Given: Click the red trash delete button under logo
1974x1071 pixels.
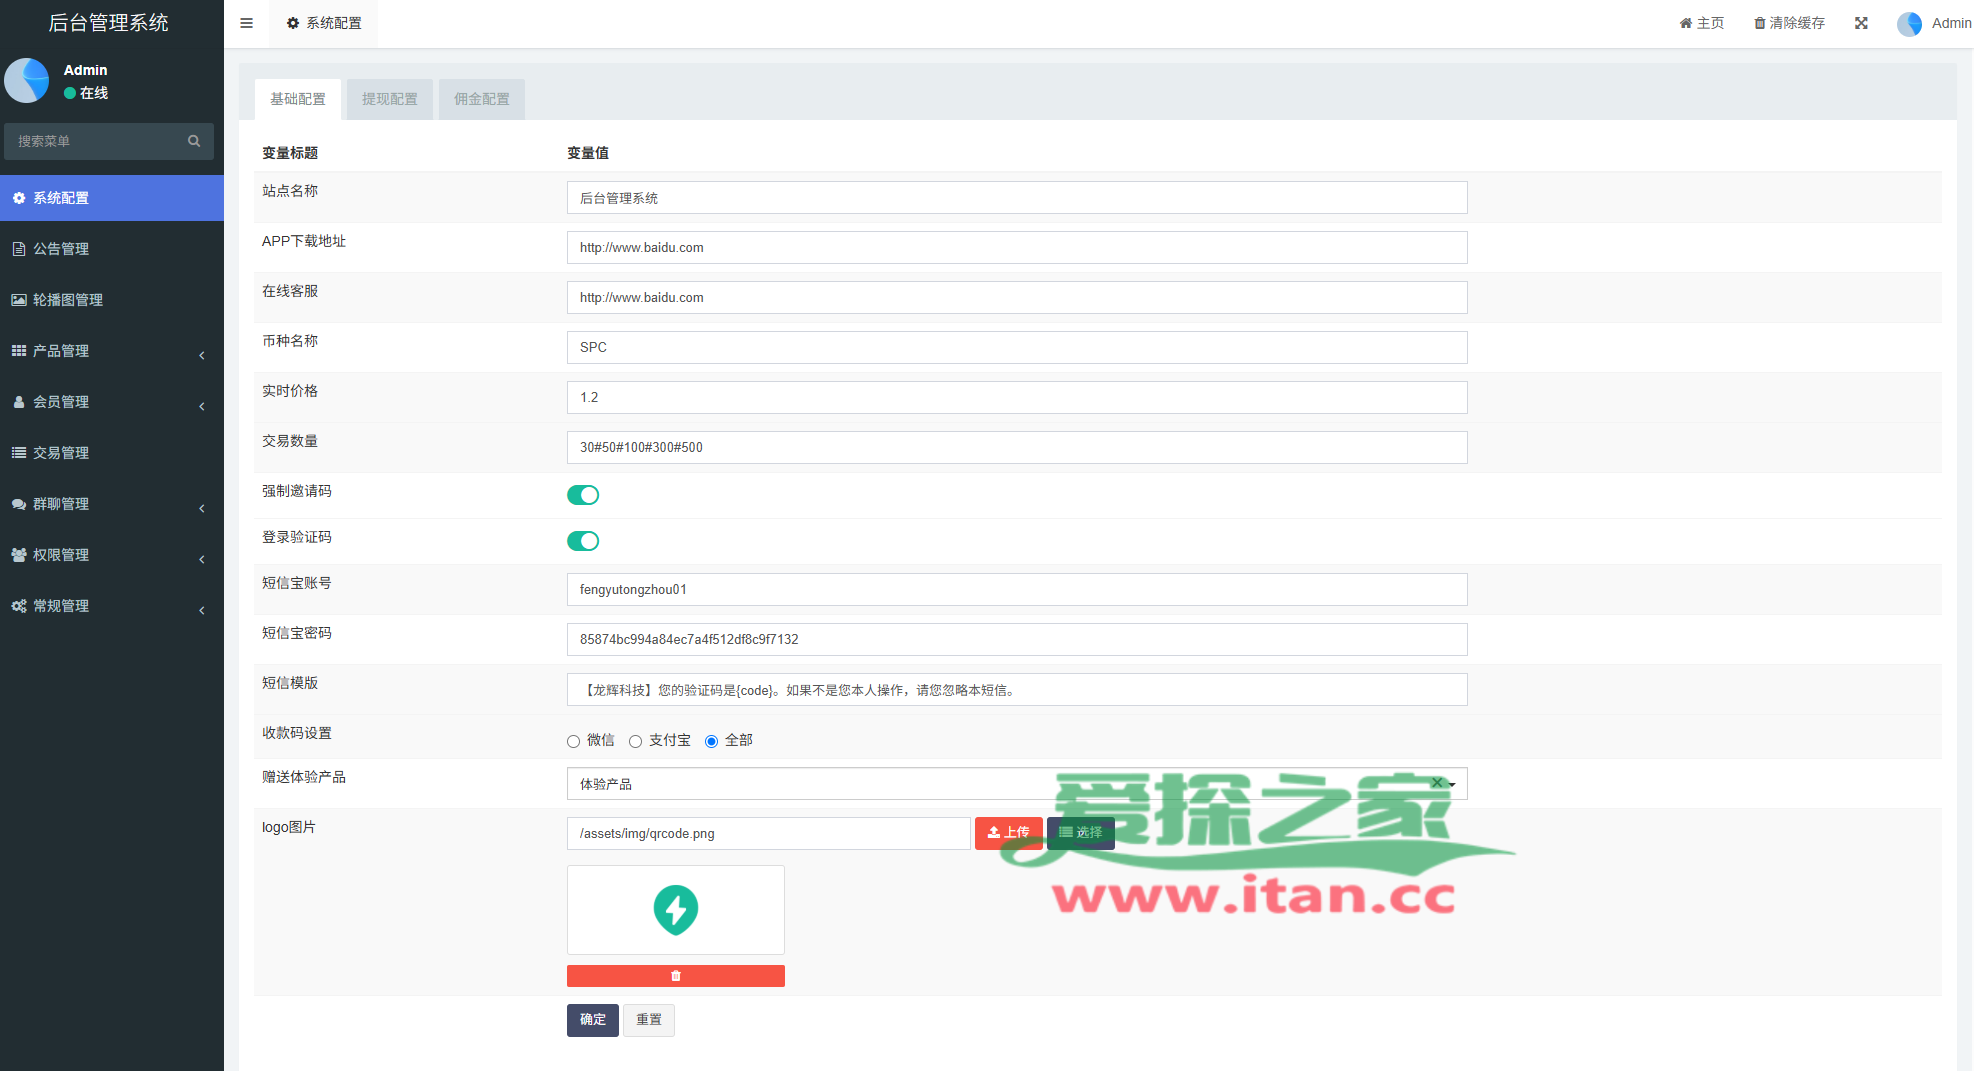Looking at the screenshot, I should click(675, 976).
